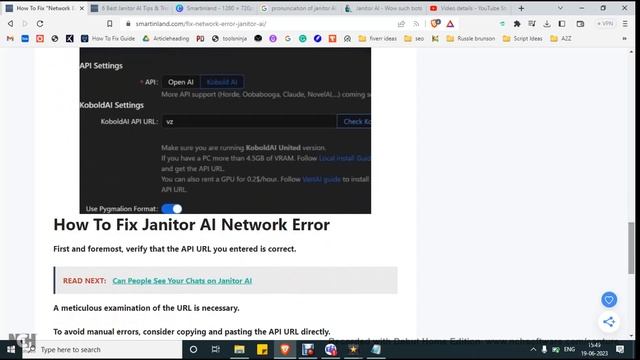
Task: Switch to the 'Video details - YouTube' tab
Action: (x=469, y=8)
